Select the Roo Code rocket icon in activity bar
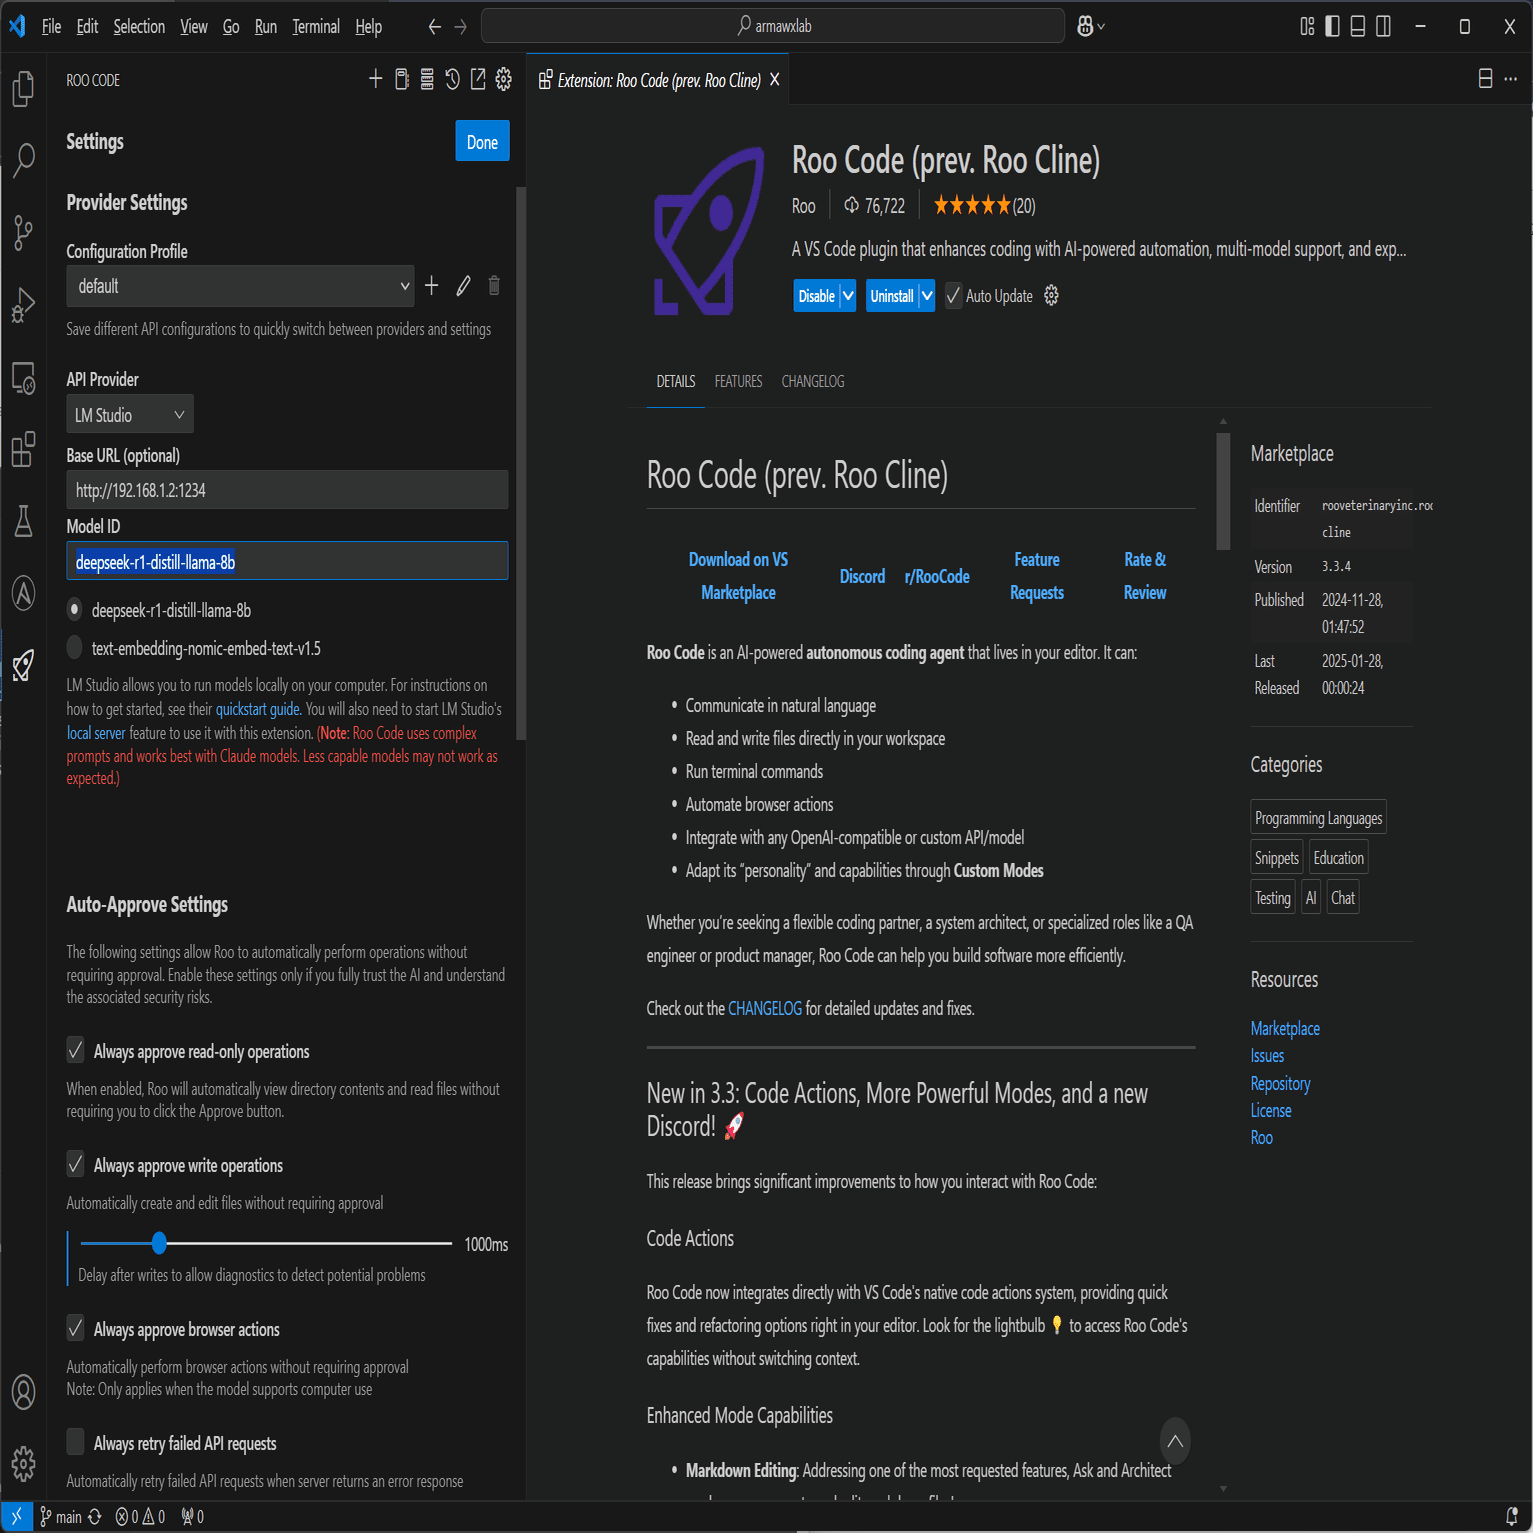Screen dimensions: 1533x1533 [23, 665]
